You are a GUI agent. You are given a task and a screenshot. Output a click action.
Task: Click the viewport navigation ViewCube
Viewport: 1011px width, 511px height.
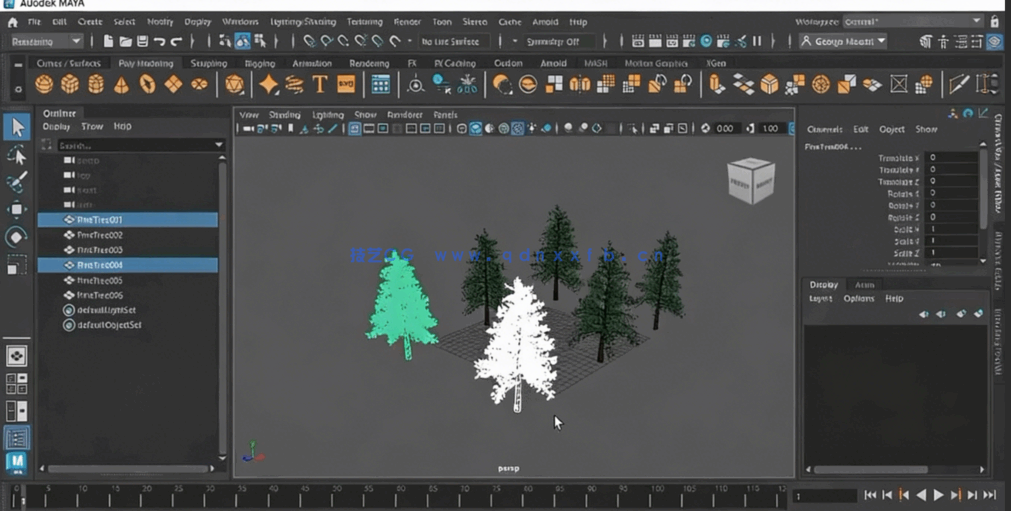click(x=750, y=181)
